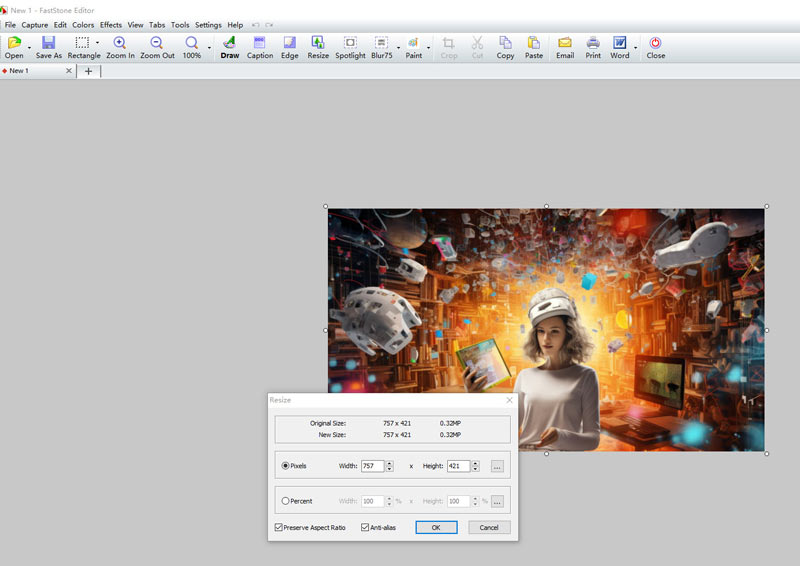Export image to Word
The height and width of the screenshot is (566, 800).
(619, 47)
